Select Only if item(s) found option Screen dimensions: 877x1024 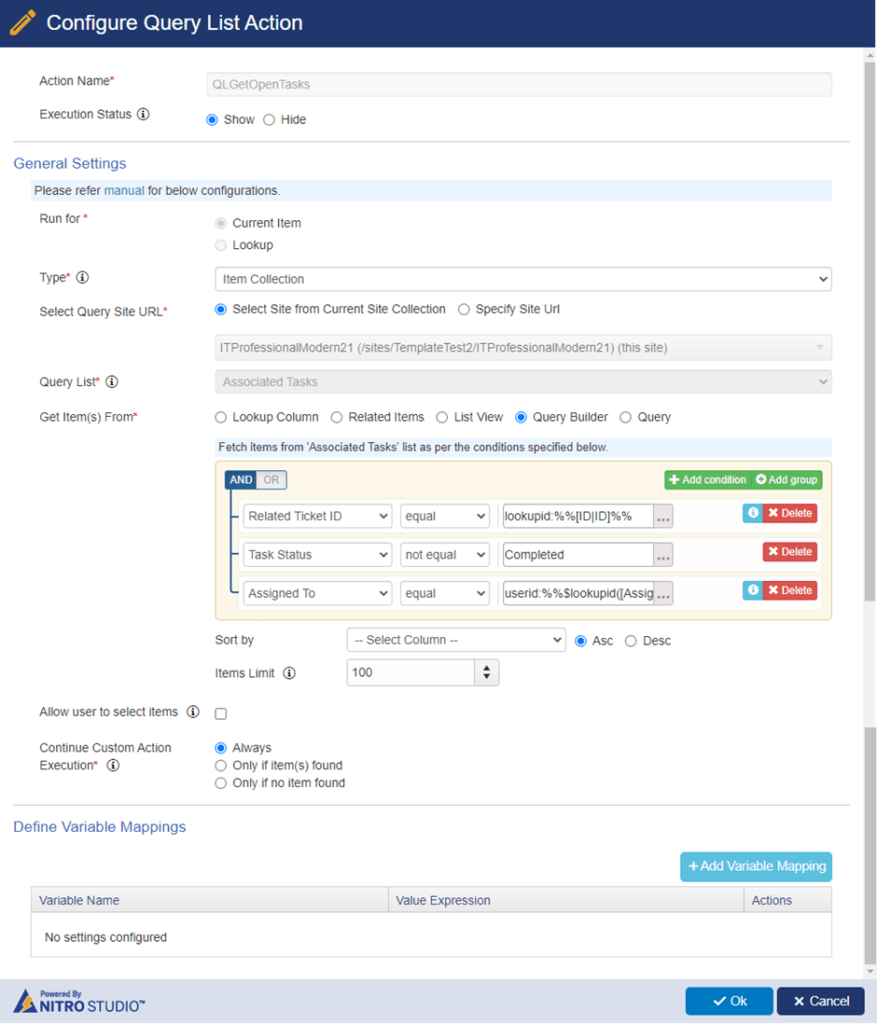(x=221, y=765)
